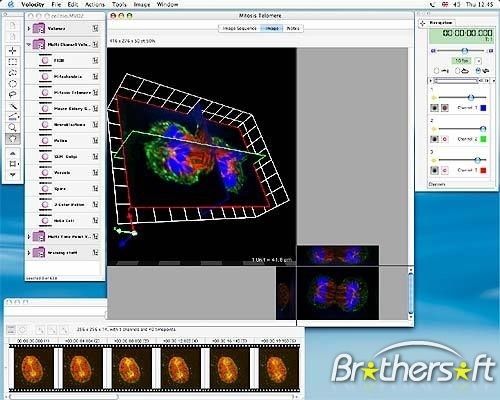500x400 pixels.
Task: Select the line measurement tool
Action: (13, 116)
